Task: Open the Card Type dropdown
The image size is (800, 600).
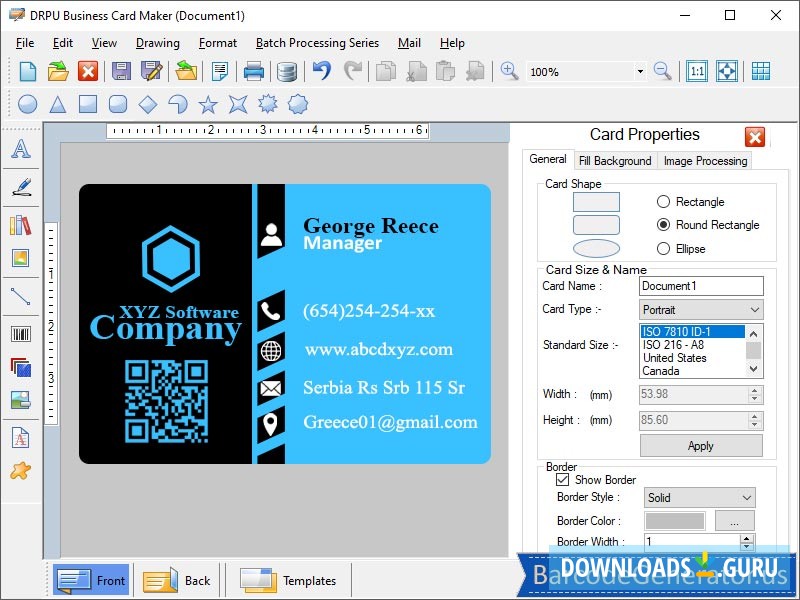Action: click(x=701, y=310)
